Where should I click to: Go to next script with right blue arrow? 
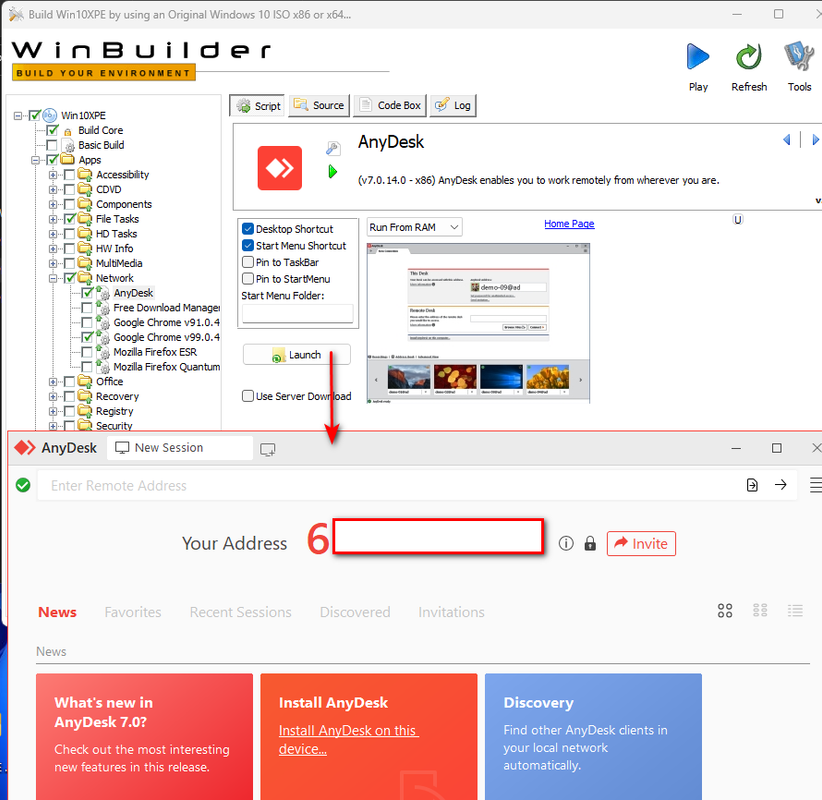tap(815, 139)
